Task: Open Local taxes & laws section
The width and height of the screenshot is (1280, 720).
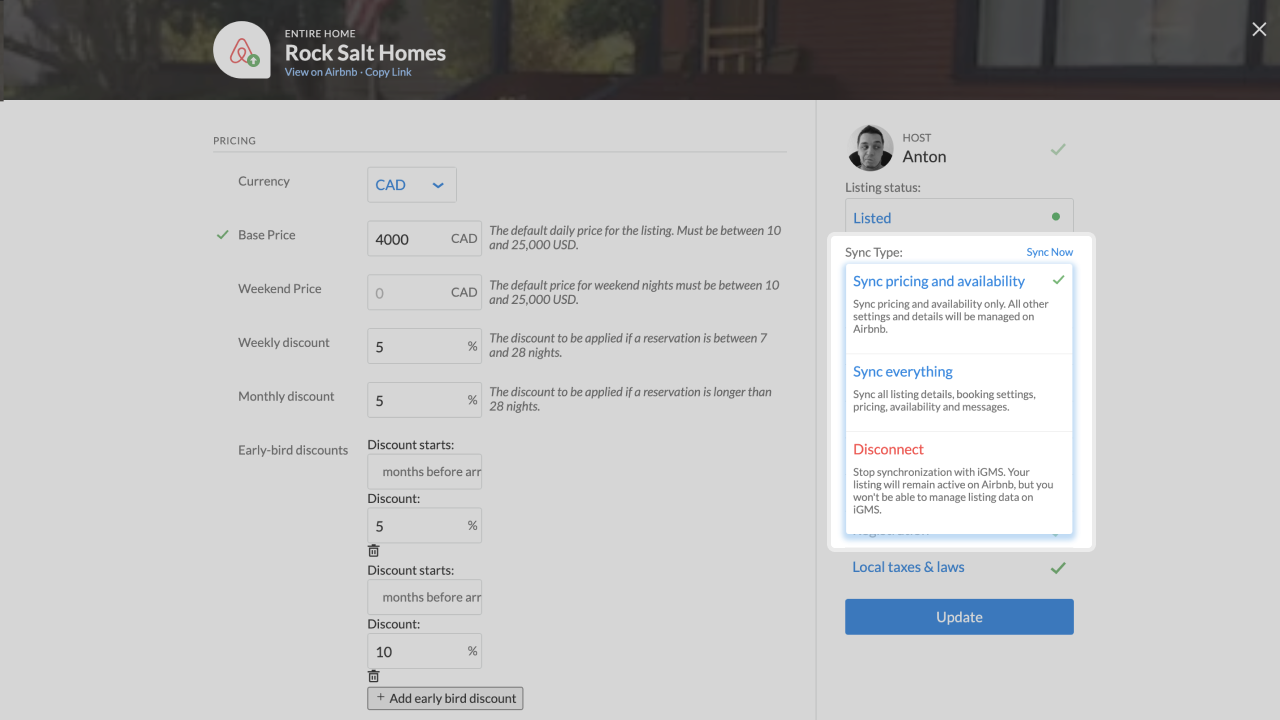Action: click(908, 567)
